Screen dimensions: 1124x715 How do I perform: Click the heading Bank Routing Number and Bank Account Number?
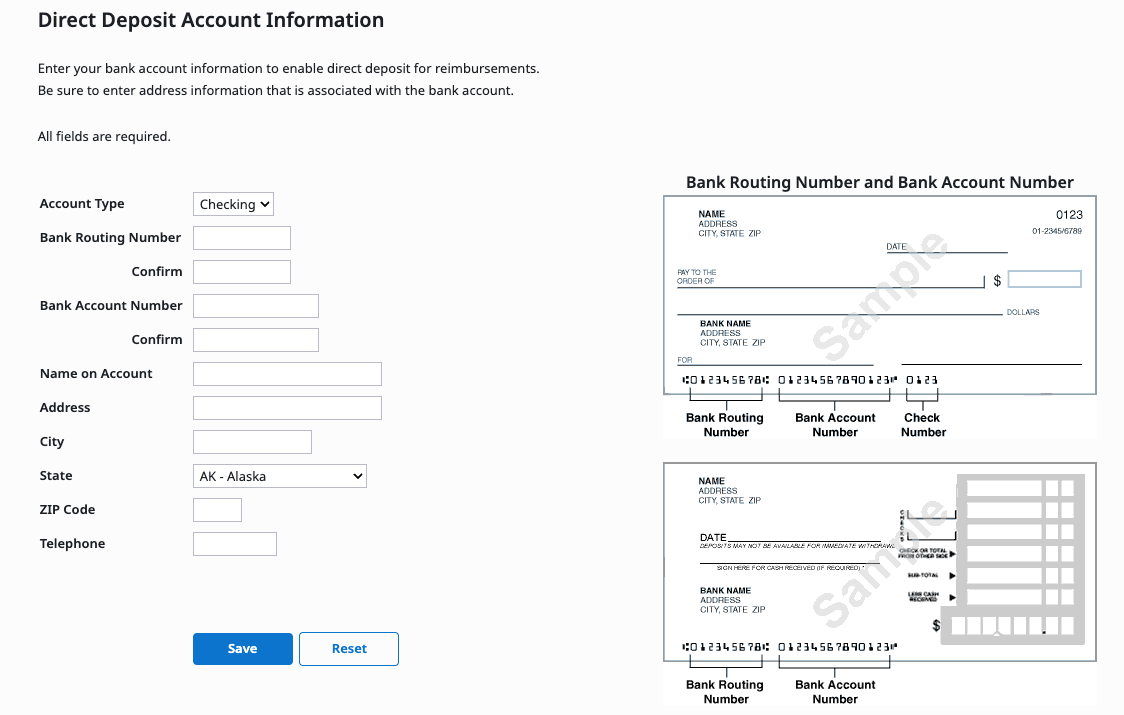pos(880,183)
